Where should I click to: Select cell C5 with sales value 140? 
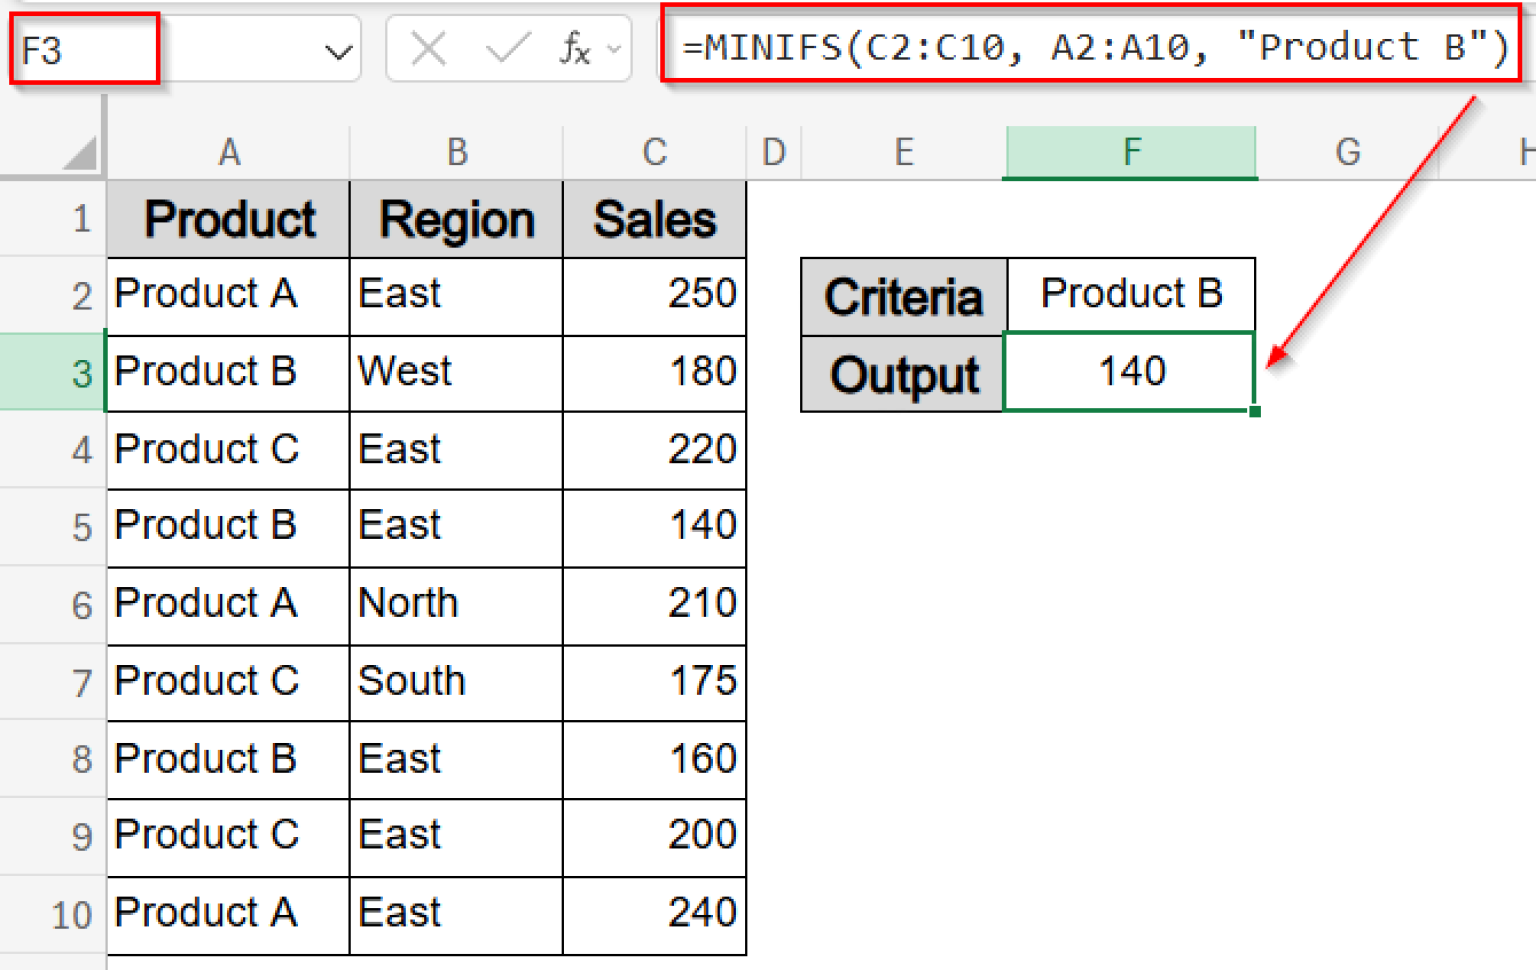[x=654, y=527]
